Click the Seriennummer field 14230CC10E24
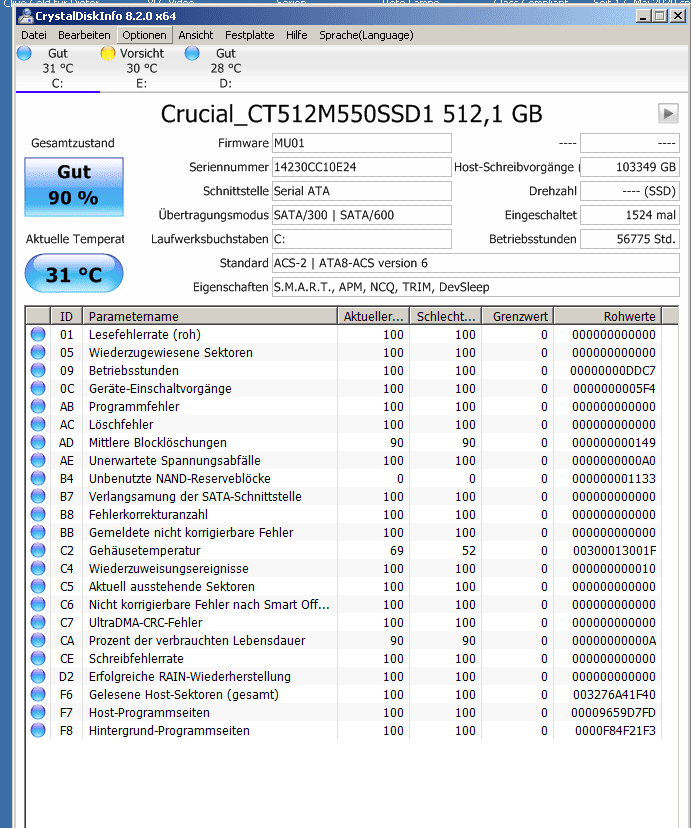 click(x=362, y=167)
